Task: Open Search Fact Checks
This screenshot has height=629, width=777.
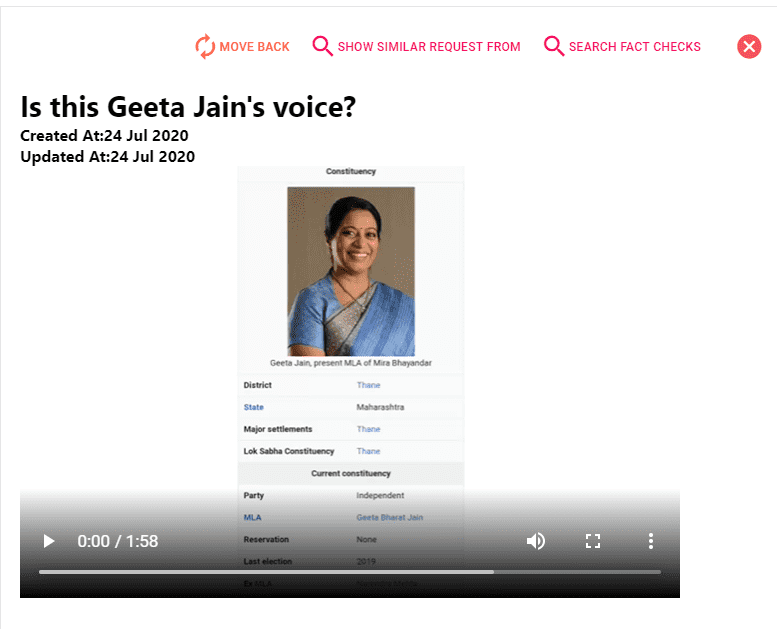Action: 634,47
